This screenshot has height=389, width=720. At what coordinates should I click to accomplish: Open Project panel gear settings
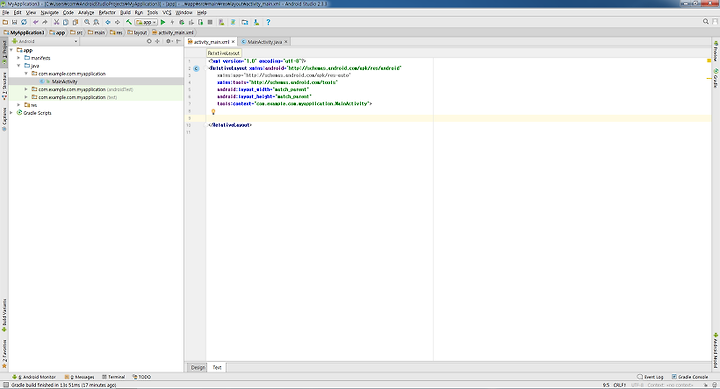click(x=169, y=41)
